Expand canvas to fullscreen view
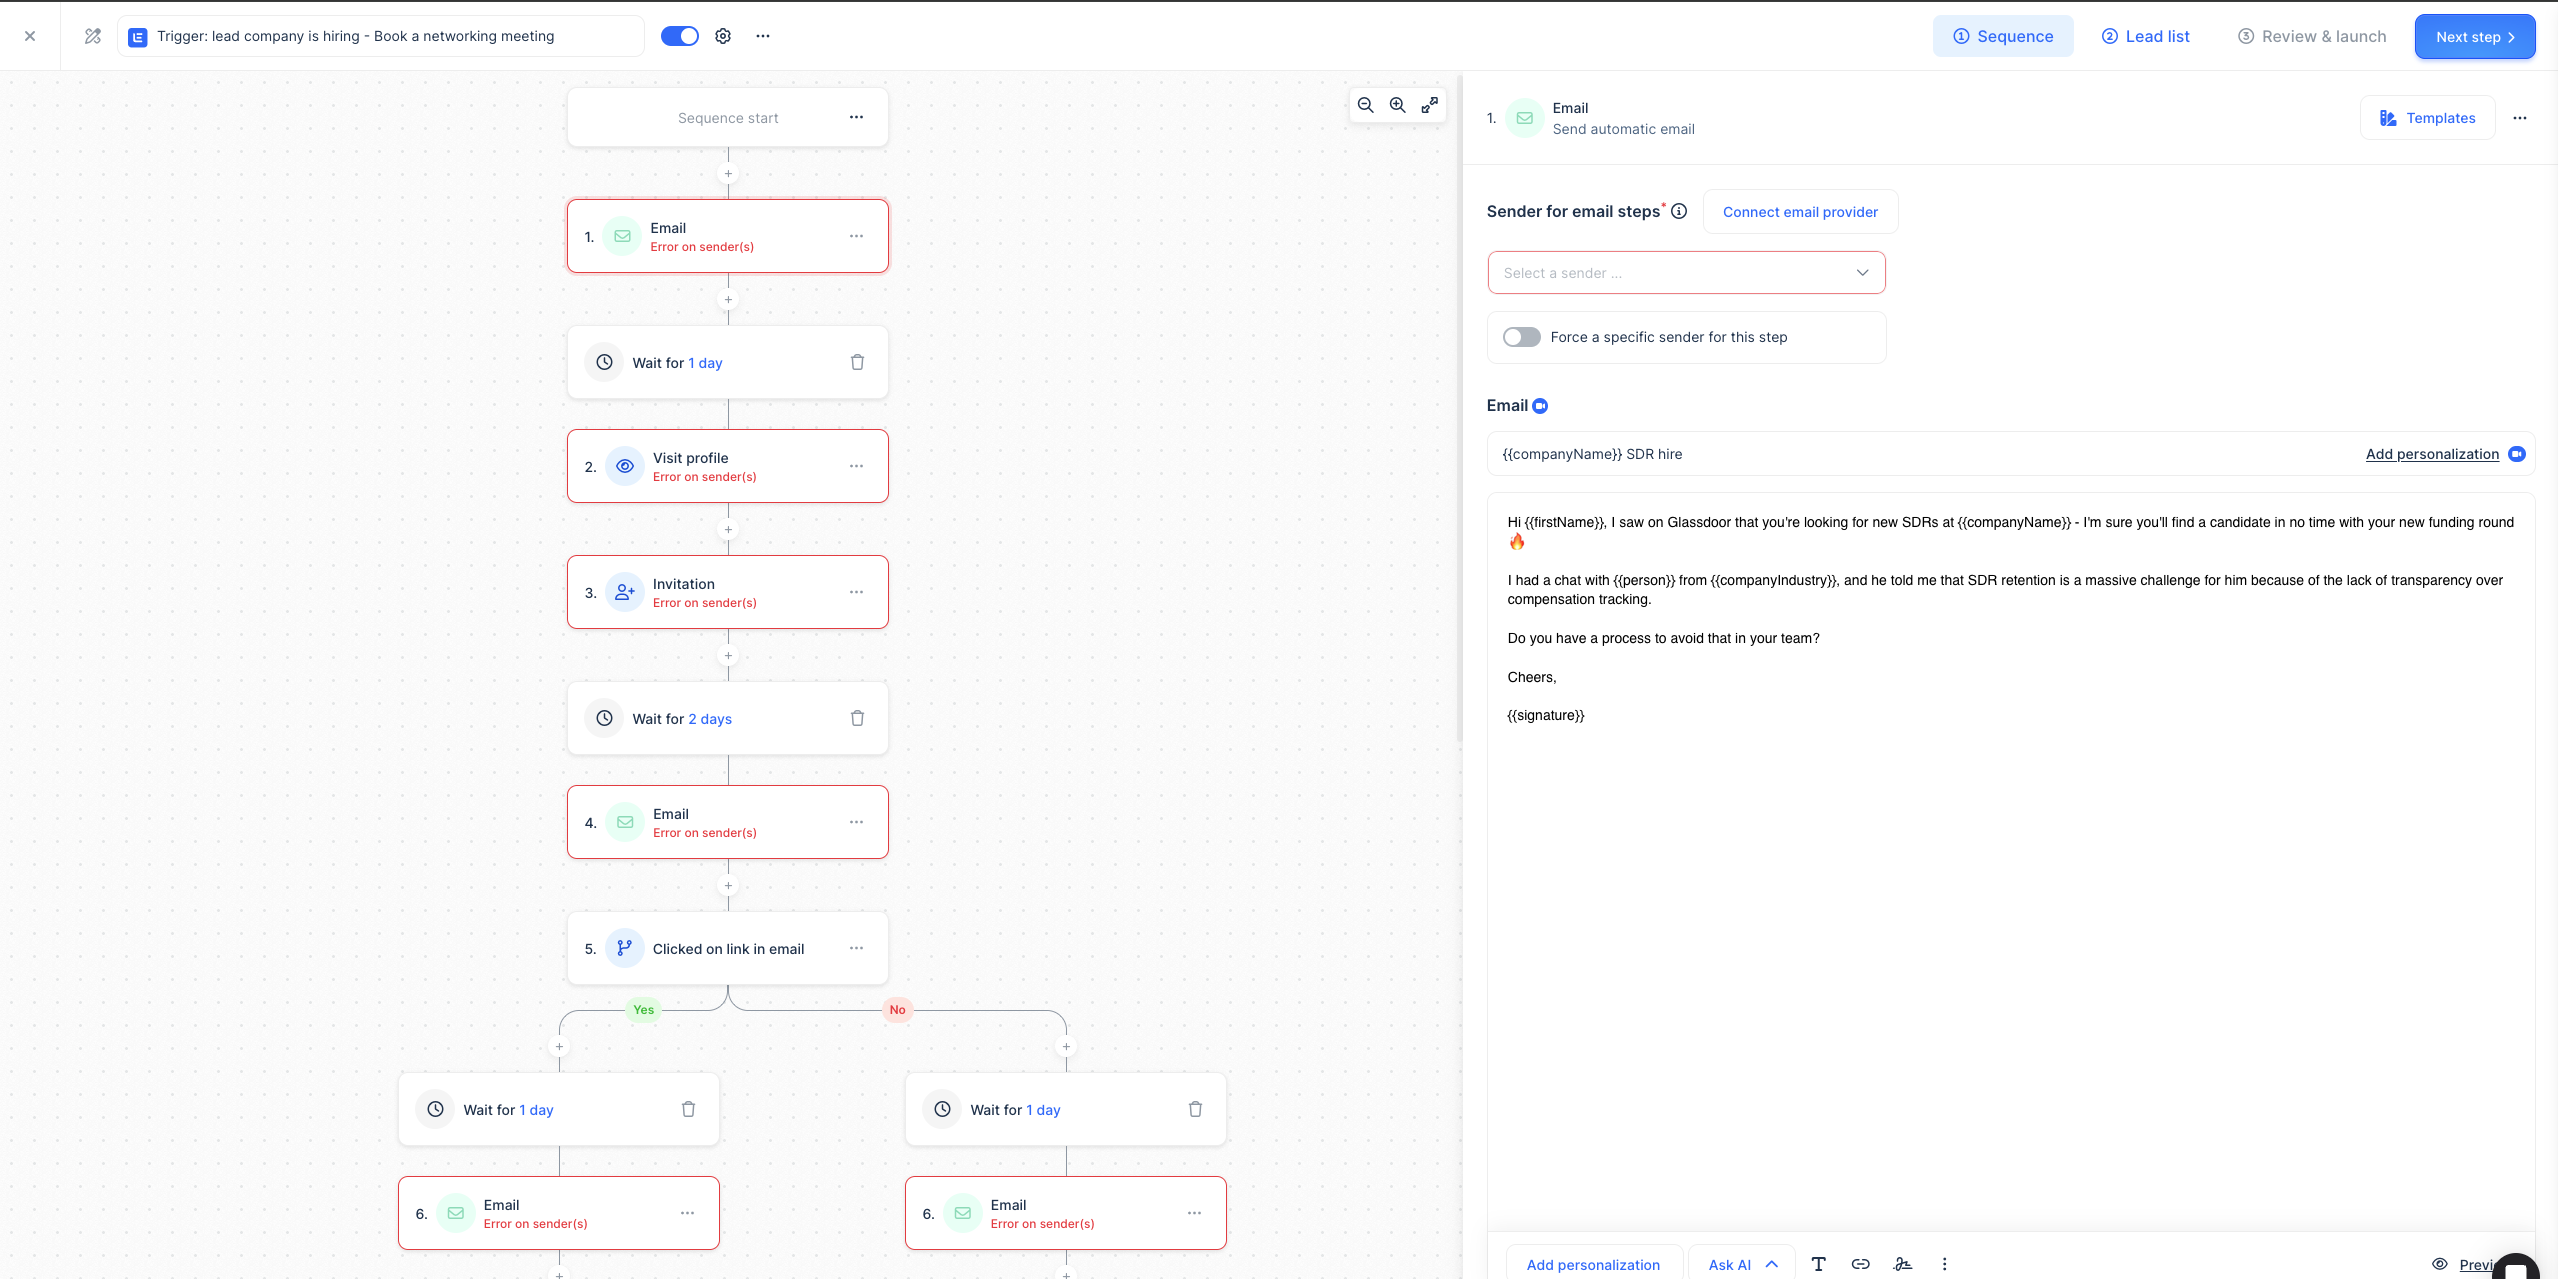The width and height of the screenshot is (2558, 1279). (x=1430, y=105)
